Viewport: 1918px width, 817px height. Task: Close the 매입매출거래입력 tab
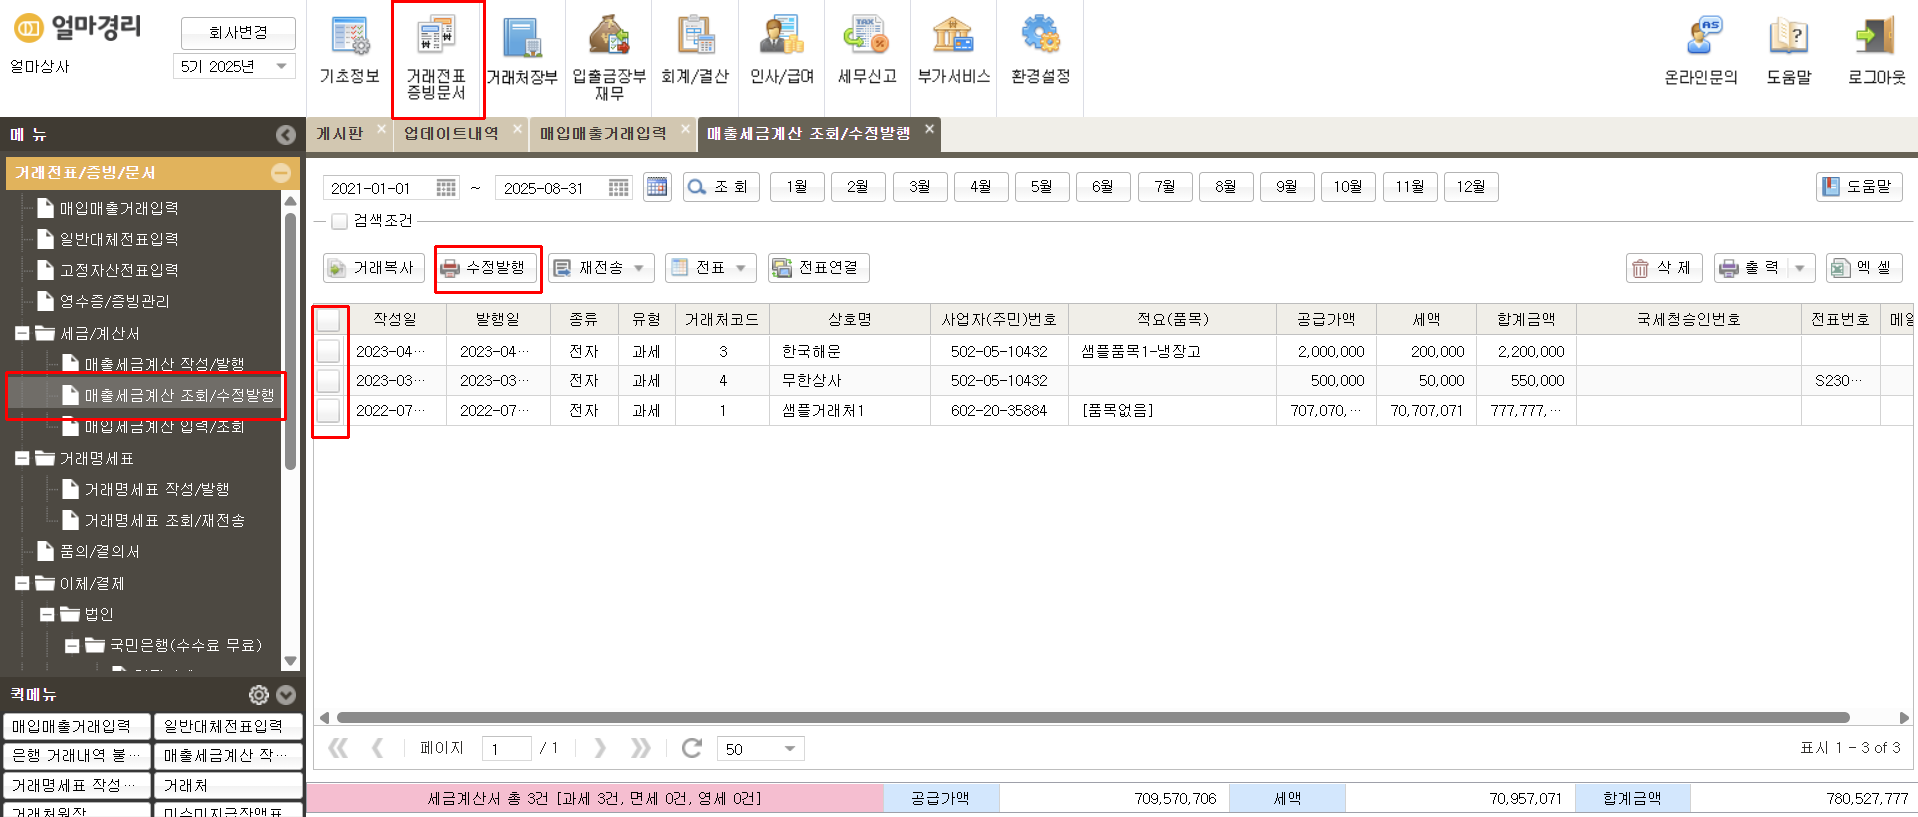coord(686,128)
